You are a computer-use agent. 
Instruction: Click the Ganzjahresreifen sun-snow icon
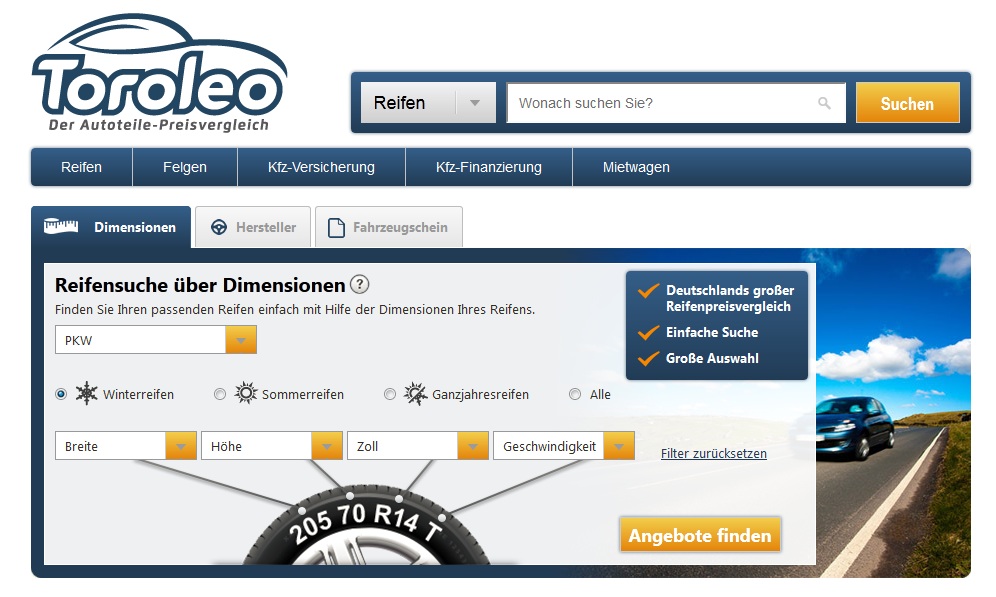[415, 394]
